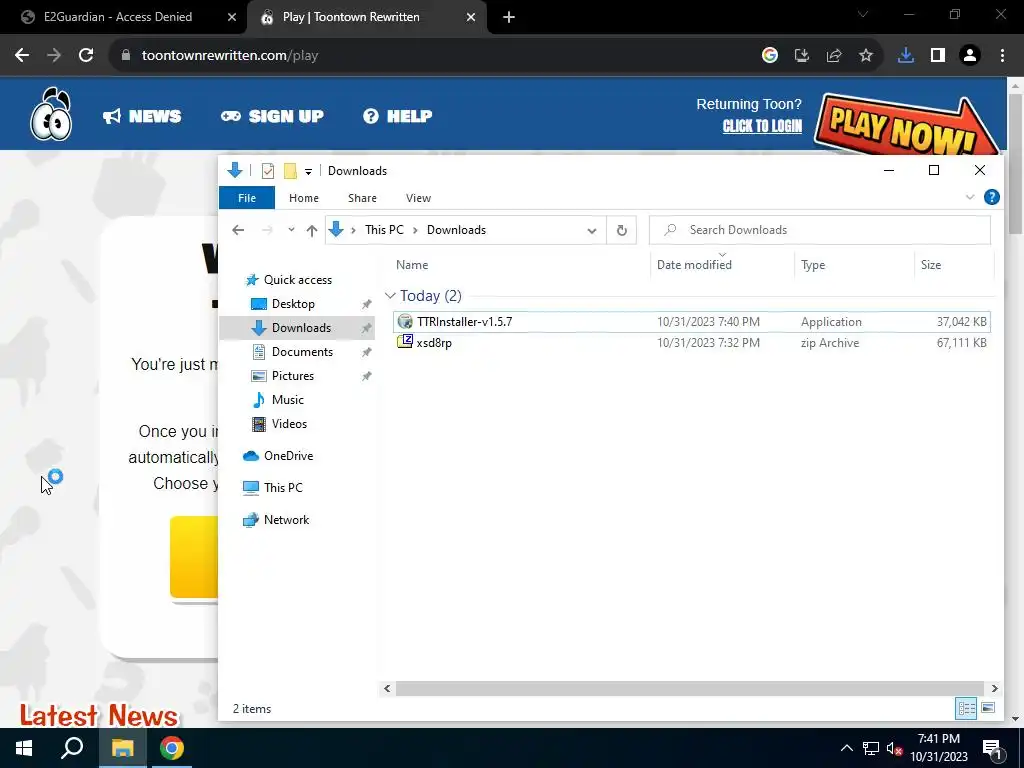Open Customize Quick Access Toolbar dropdown
This screenshot has height=768, width=1024.
click(x=308, y=171)
